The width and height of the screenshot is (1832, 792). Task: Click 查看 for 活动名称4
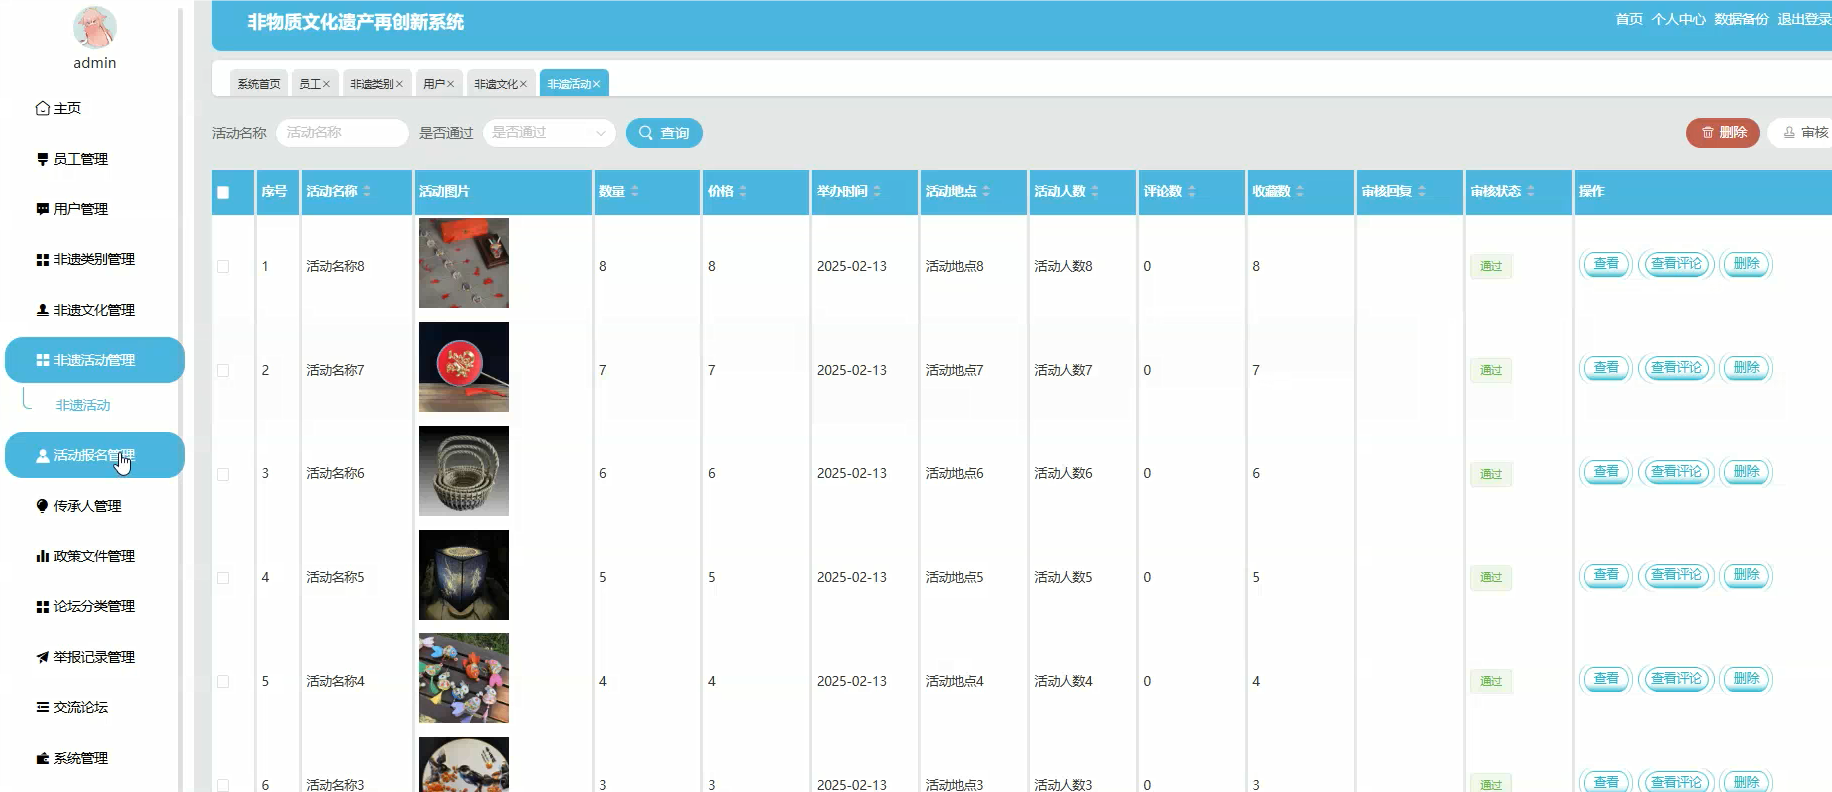tap(1606, 679)
